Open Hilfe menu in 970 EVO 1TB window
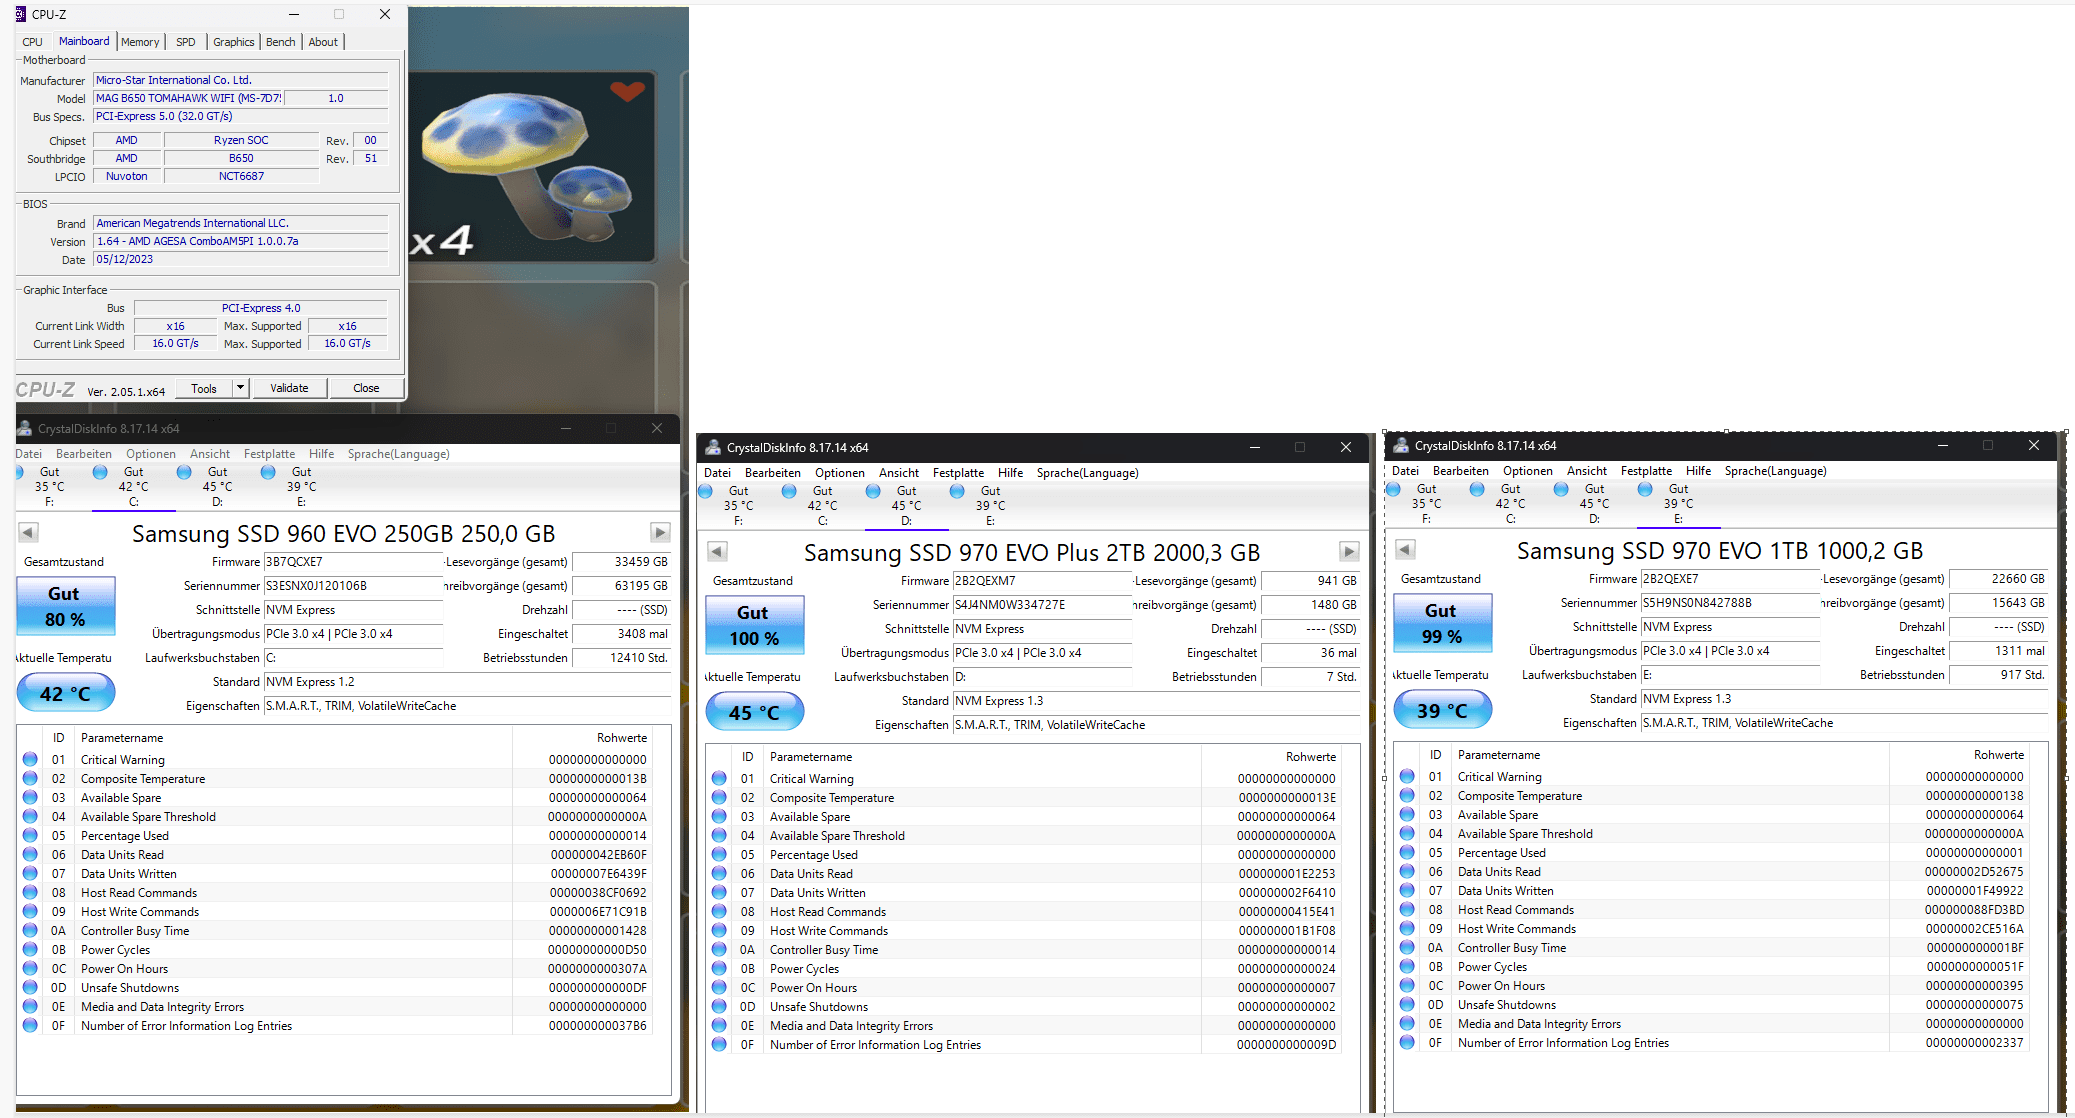2075x1118 pixels. coord(1698,471)
